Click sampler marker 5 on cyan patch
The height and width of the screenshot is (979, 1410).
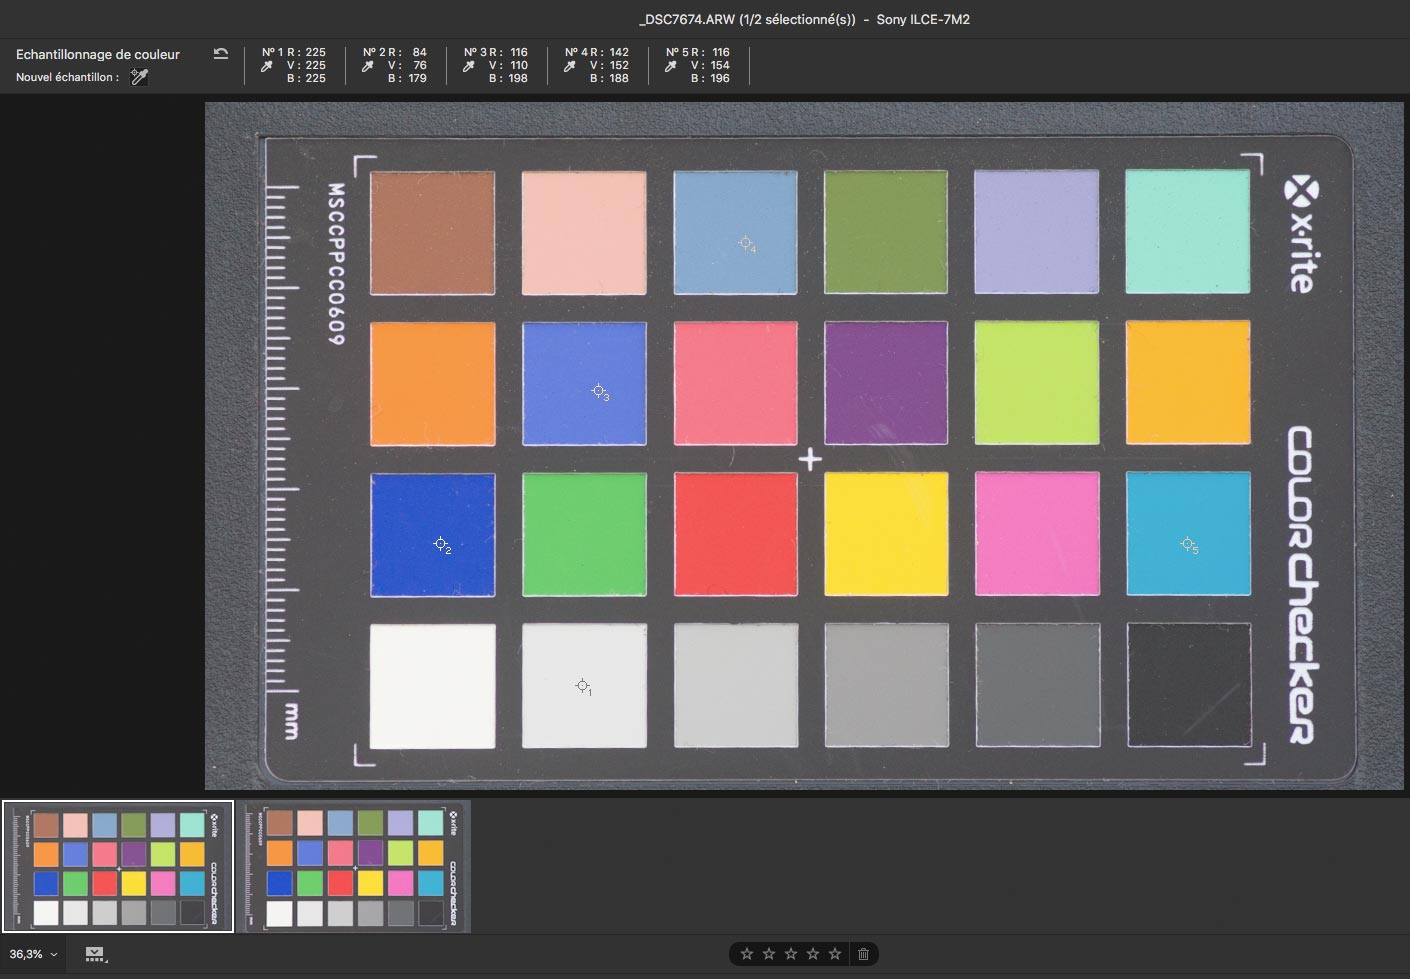(1187, 544)
